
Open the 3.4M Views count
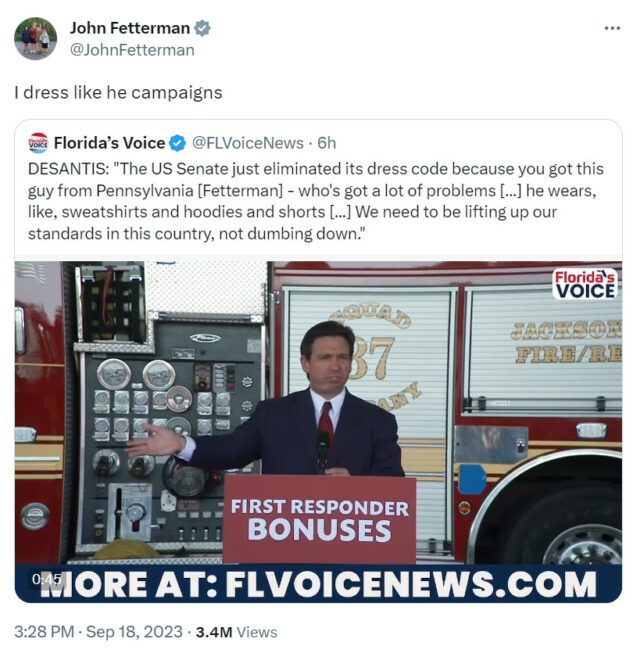[236, 632]
